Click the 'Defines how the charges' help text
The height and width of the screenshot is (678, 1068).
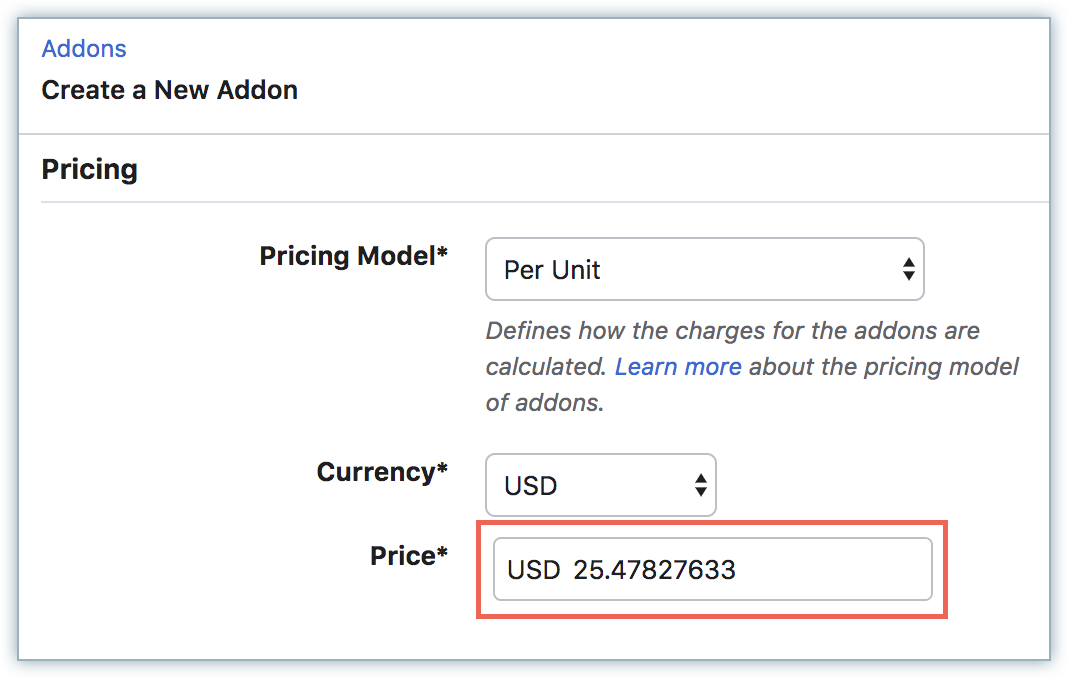(732, 331)
